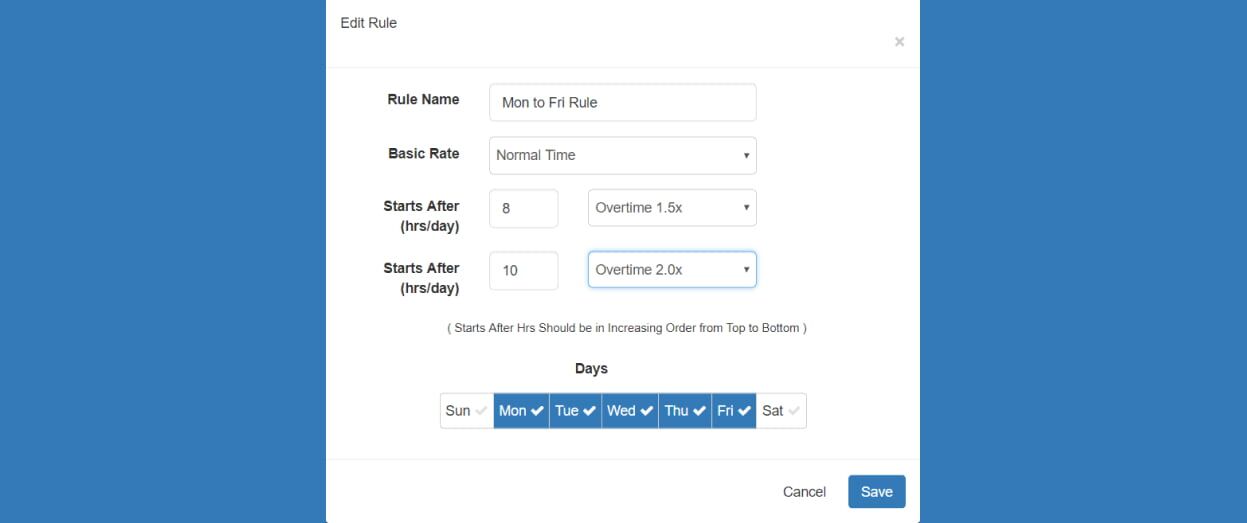Cancel editing the rule

[804, 492]
